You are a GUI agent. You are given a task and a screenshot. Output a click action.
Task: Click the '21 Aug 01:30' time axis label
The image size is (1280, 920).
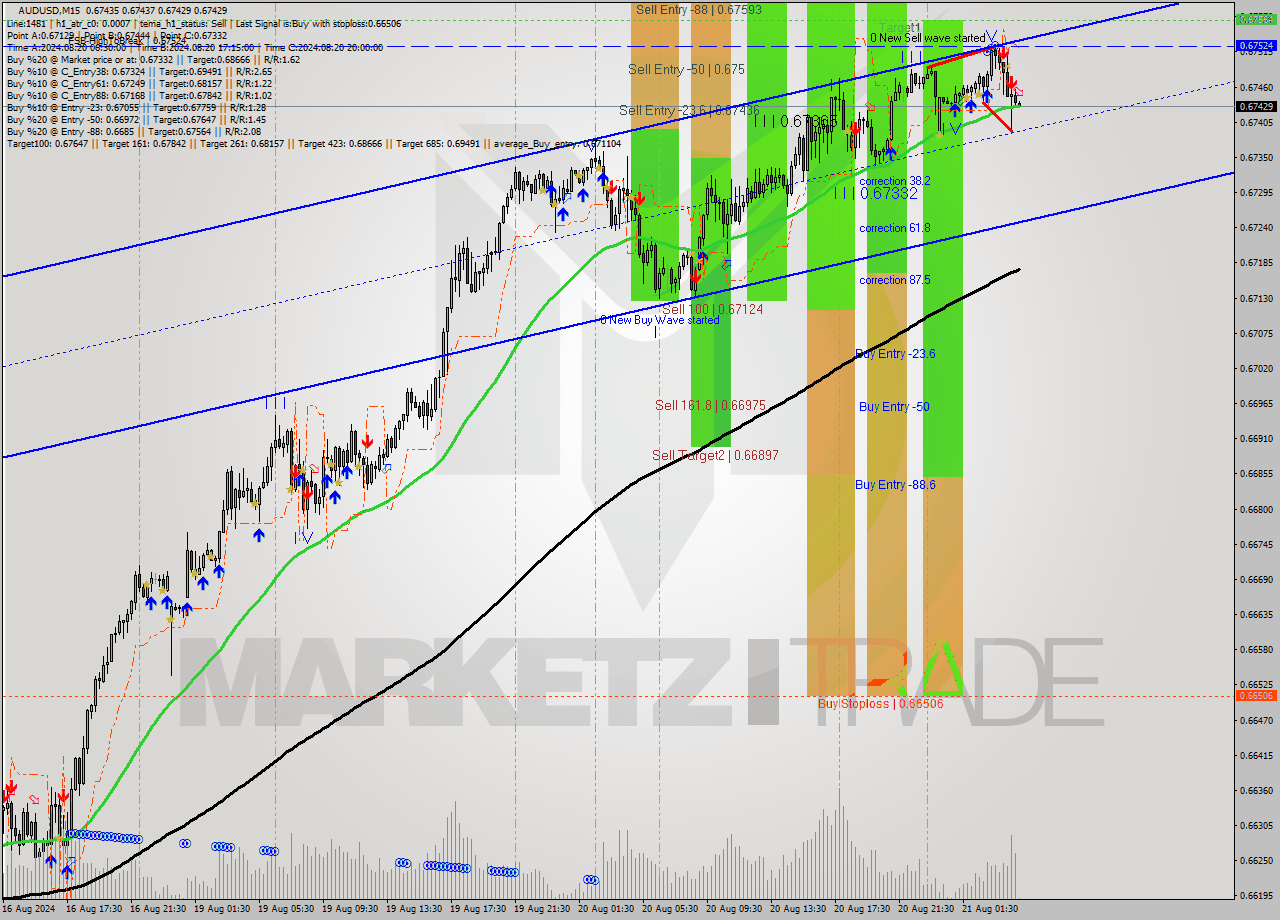click(992, 909)
